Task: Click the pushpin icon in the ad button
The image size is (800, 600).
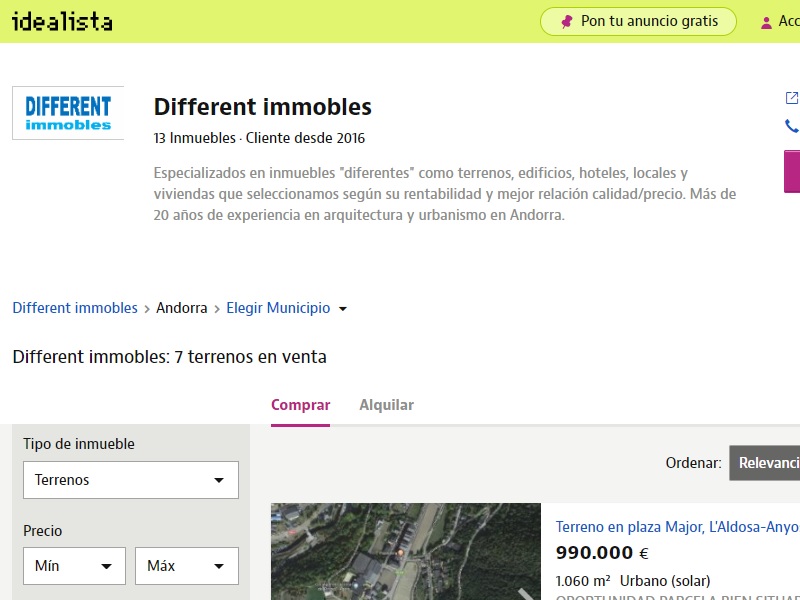Action: (566, 21)
